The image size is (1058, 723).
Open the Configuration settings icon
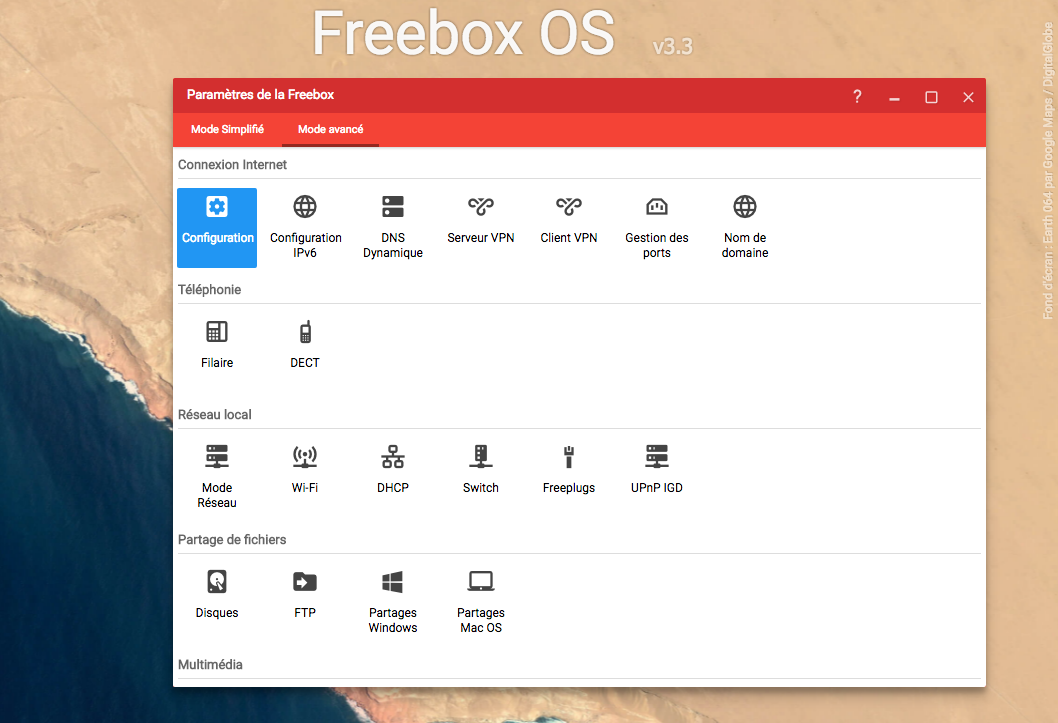pyautogui.click(x=217, y=227)
